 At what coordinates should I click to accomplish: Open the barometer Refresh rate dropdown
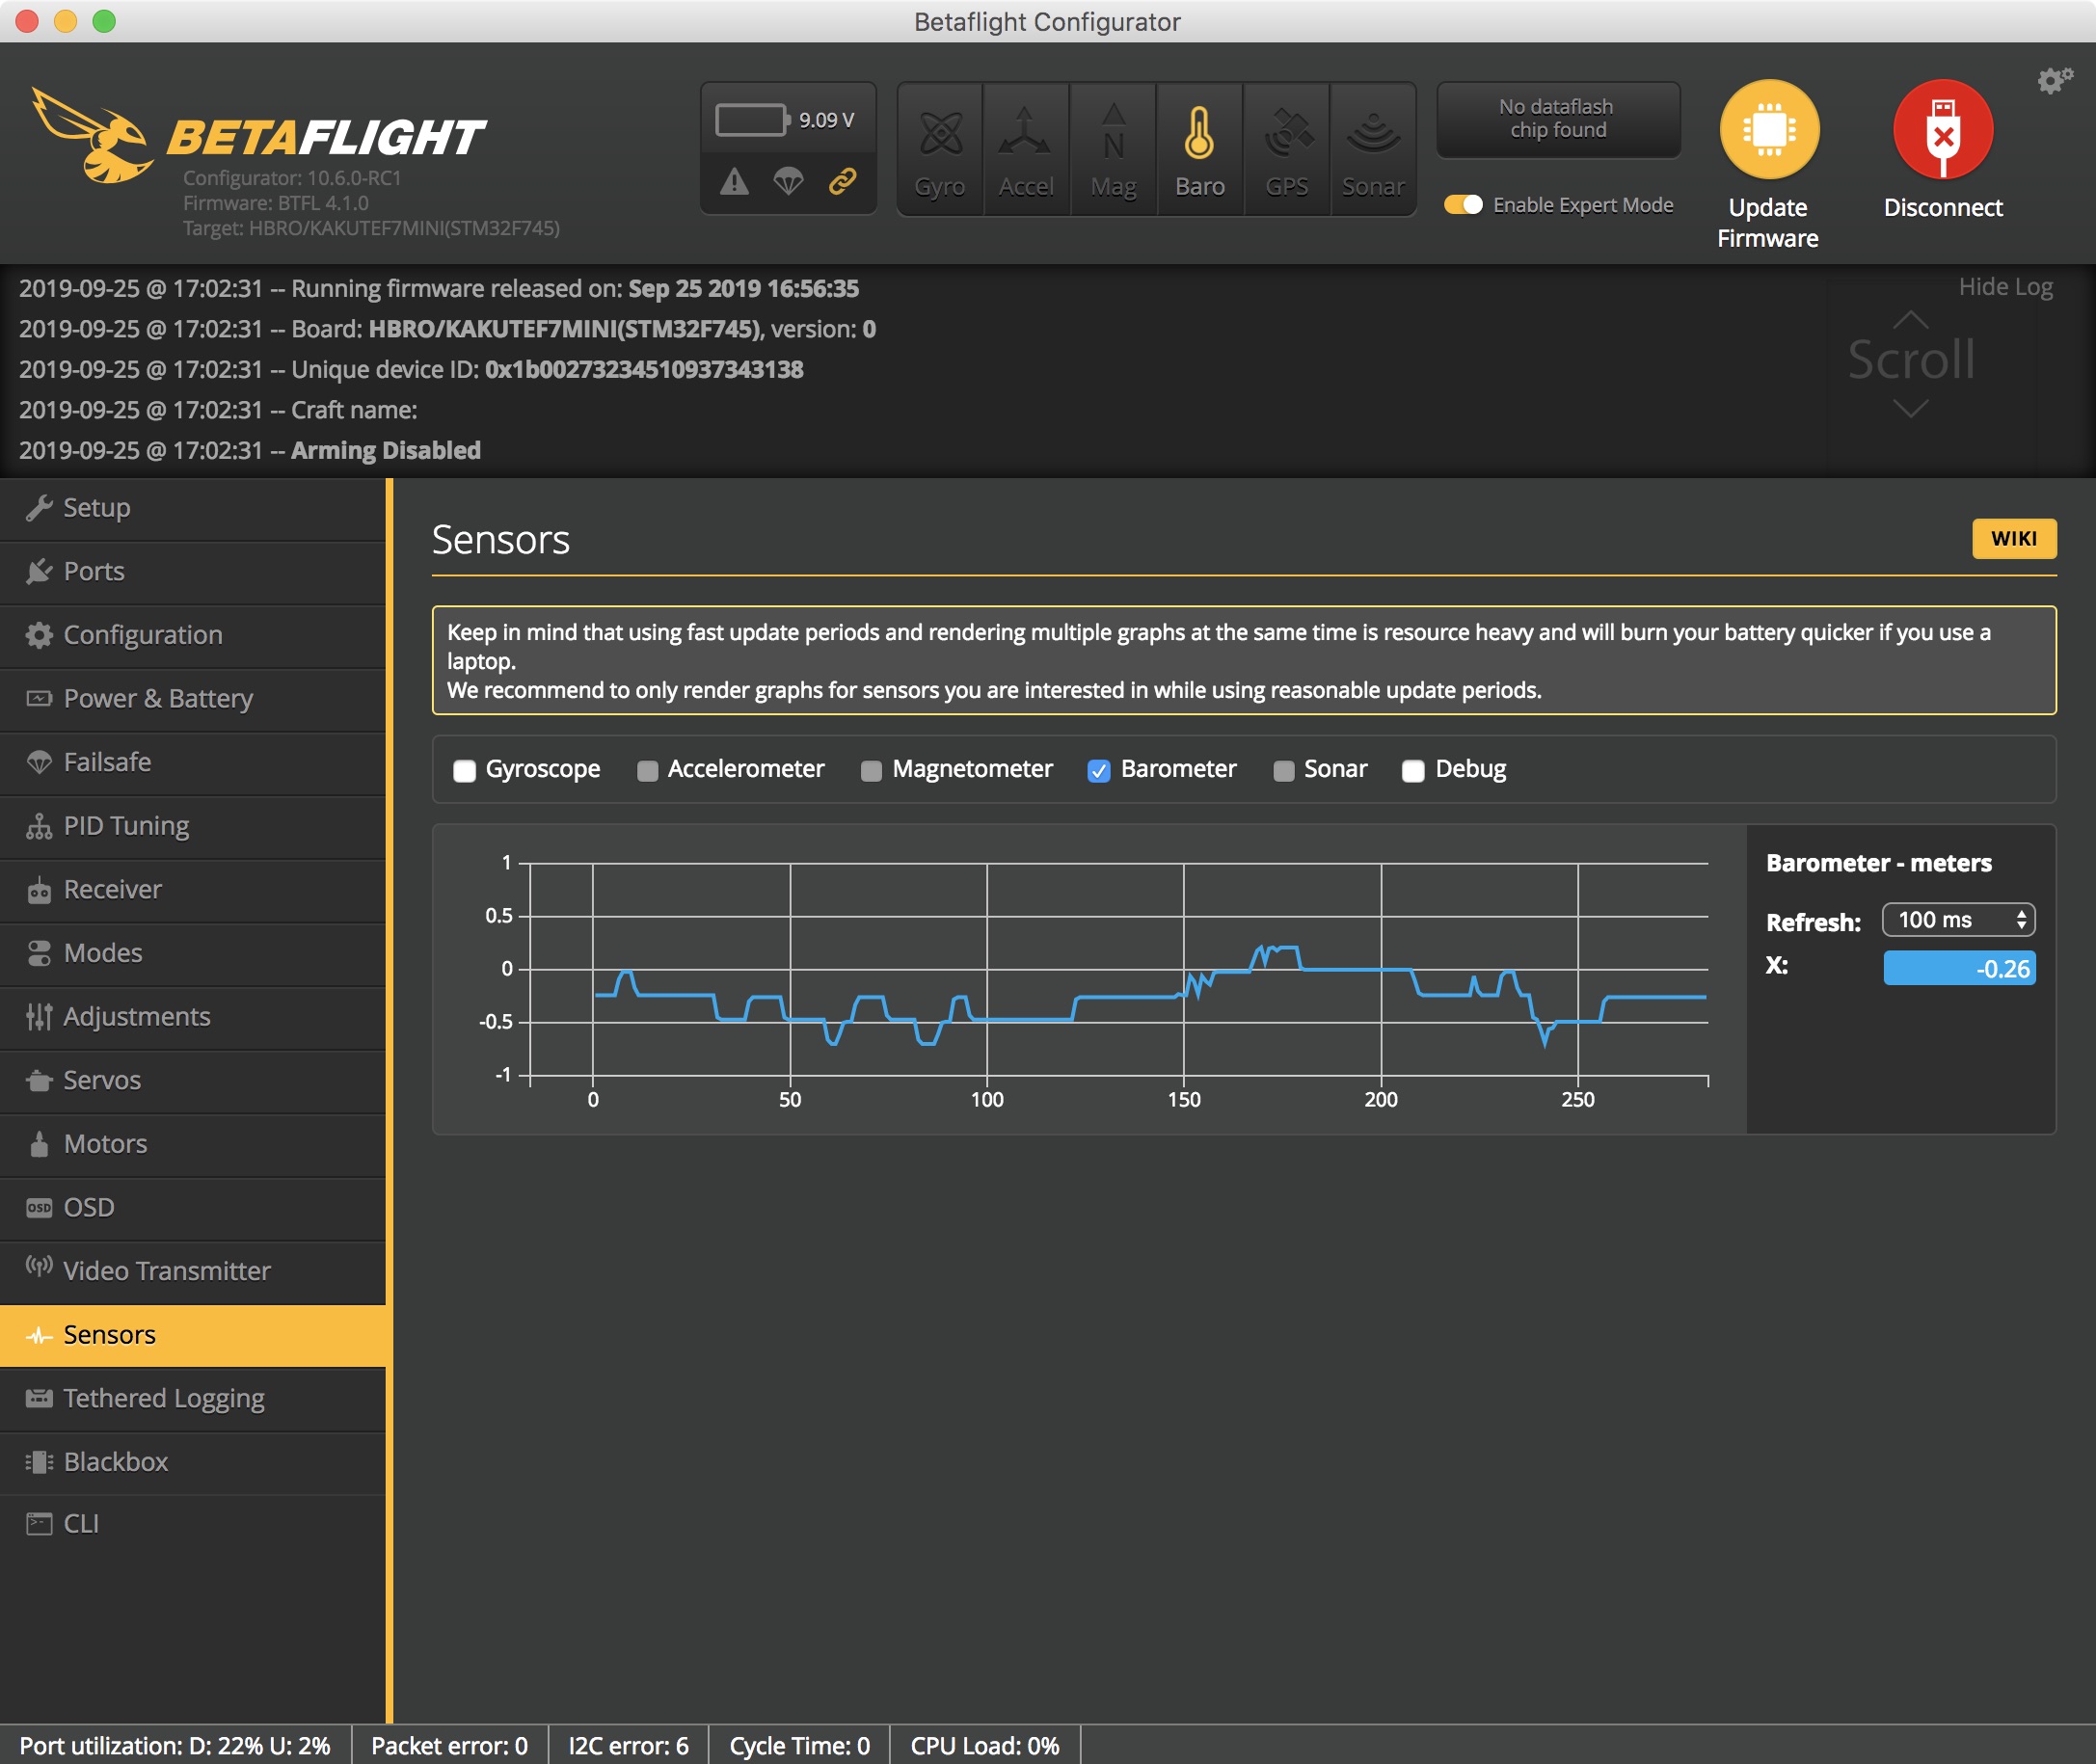click(1958, 919)
